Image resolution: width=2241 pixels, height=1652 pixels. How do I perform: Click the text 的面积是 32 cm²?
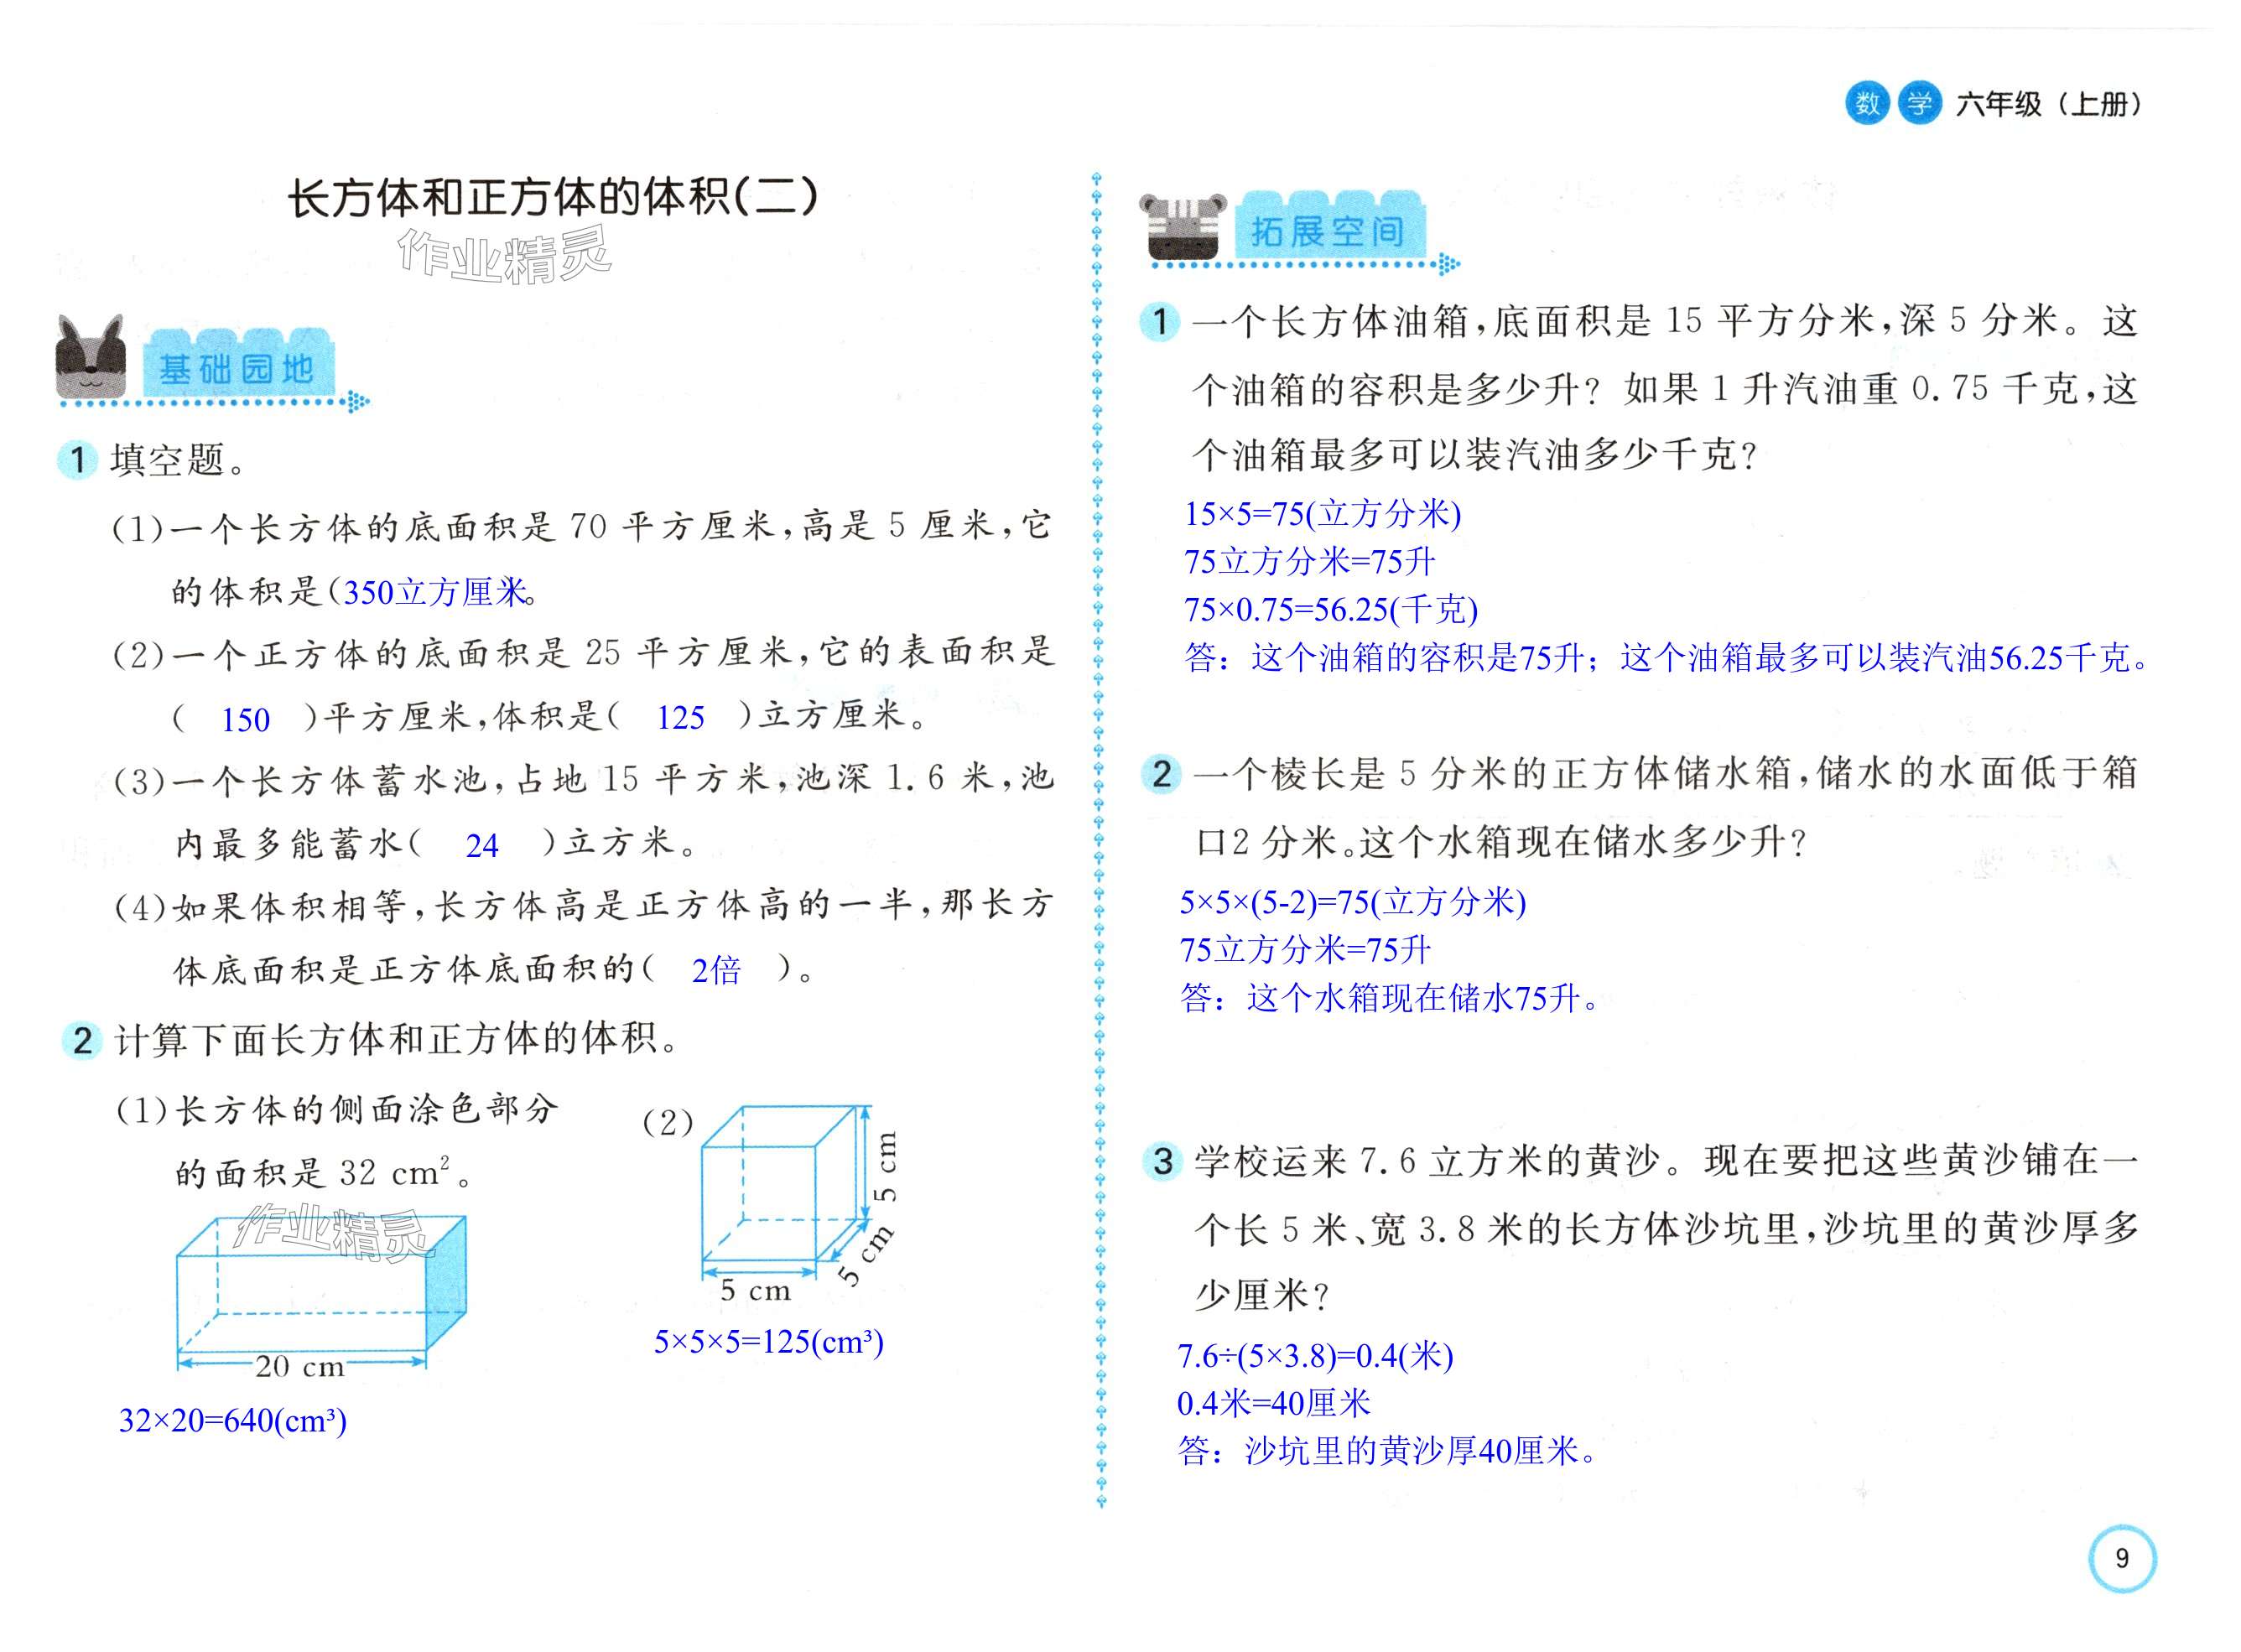pyautogui.click(x=323, y=1172)
